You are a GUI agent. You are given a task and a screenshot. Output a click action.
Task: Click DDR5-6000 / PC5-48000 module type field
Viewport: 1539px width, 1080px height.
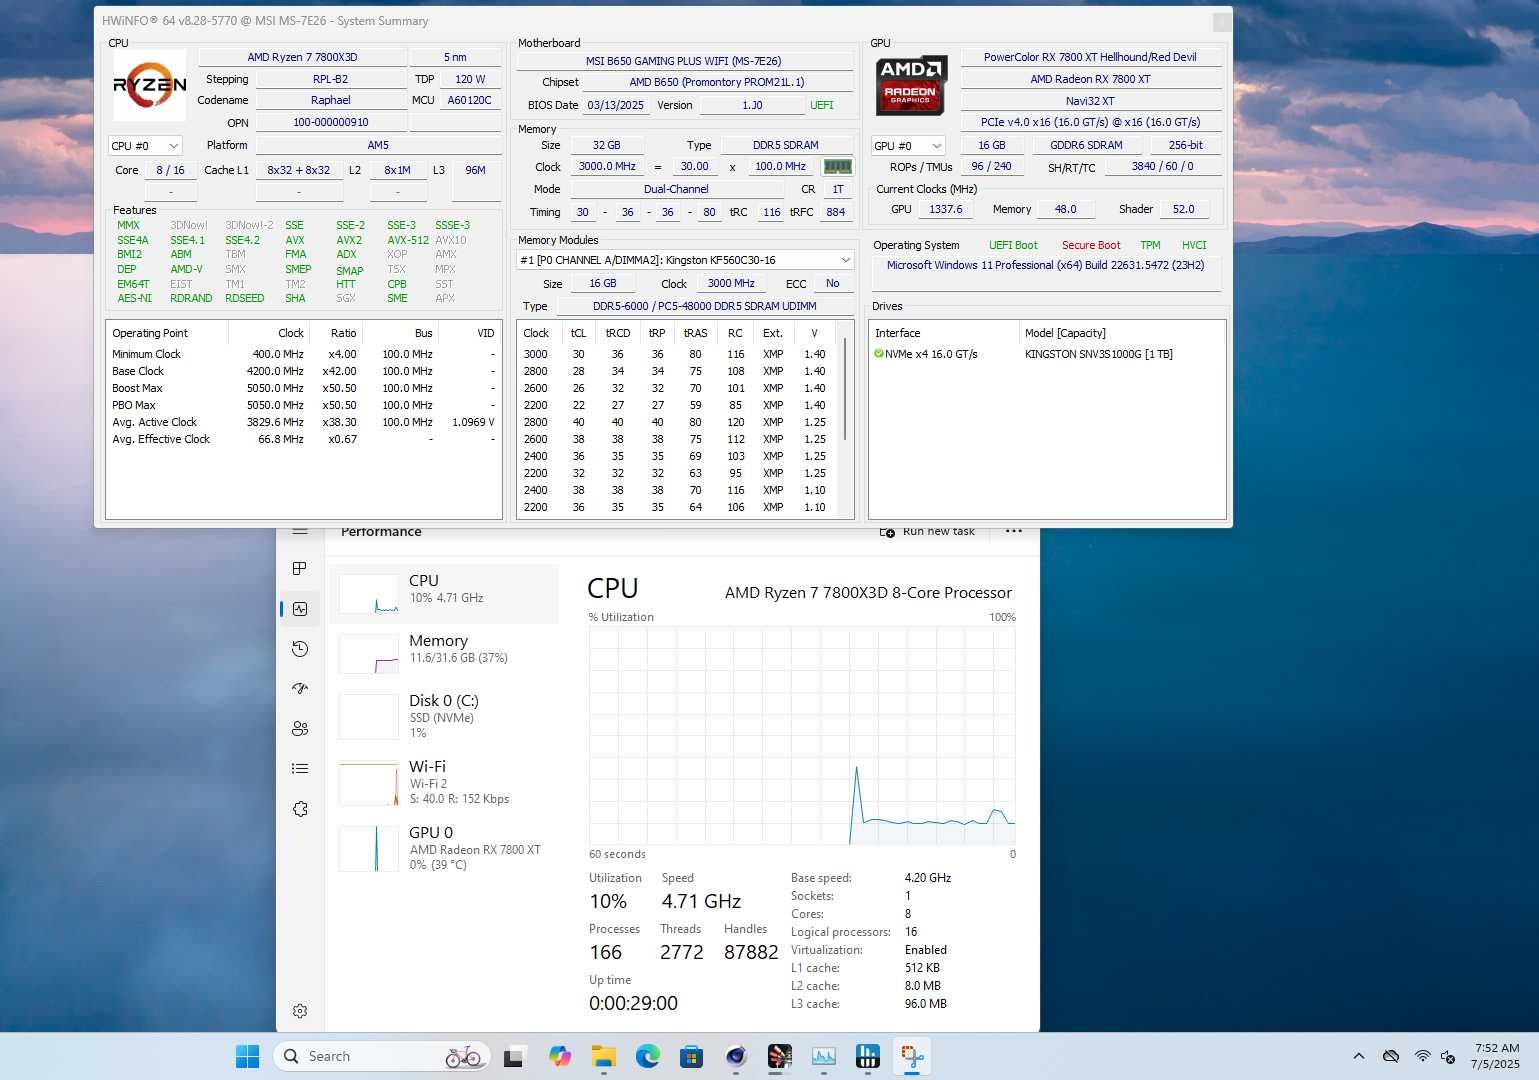704,306
